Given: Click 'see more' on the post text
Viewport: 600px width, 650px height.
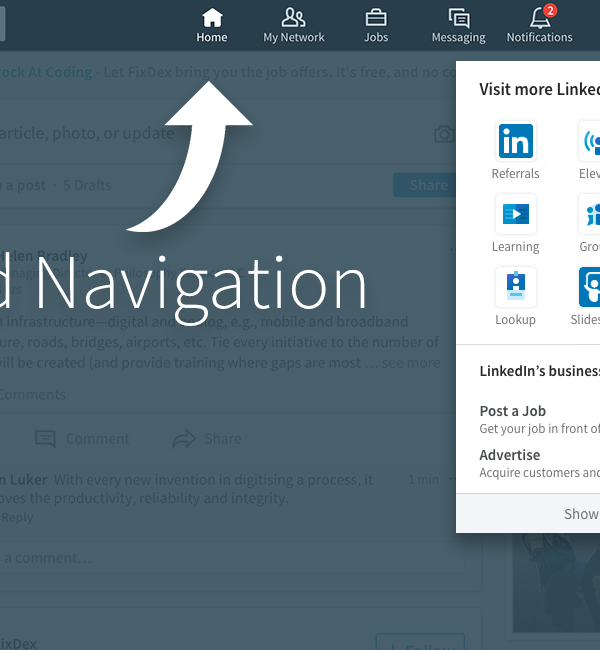Looking at the screenshot, I should click(x=411, y=363).
